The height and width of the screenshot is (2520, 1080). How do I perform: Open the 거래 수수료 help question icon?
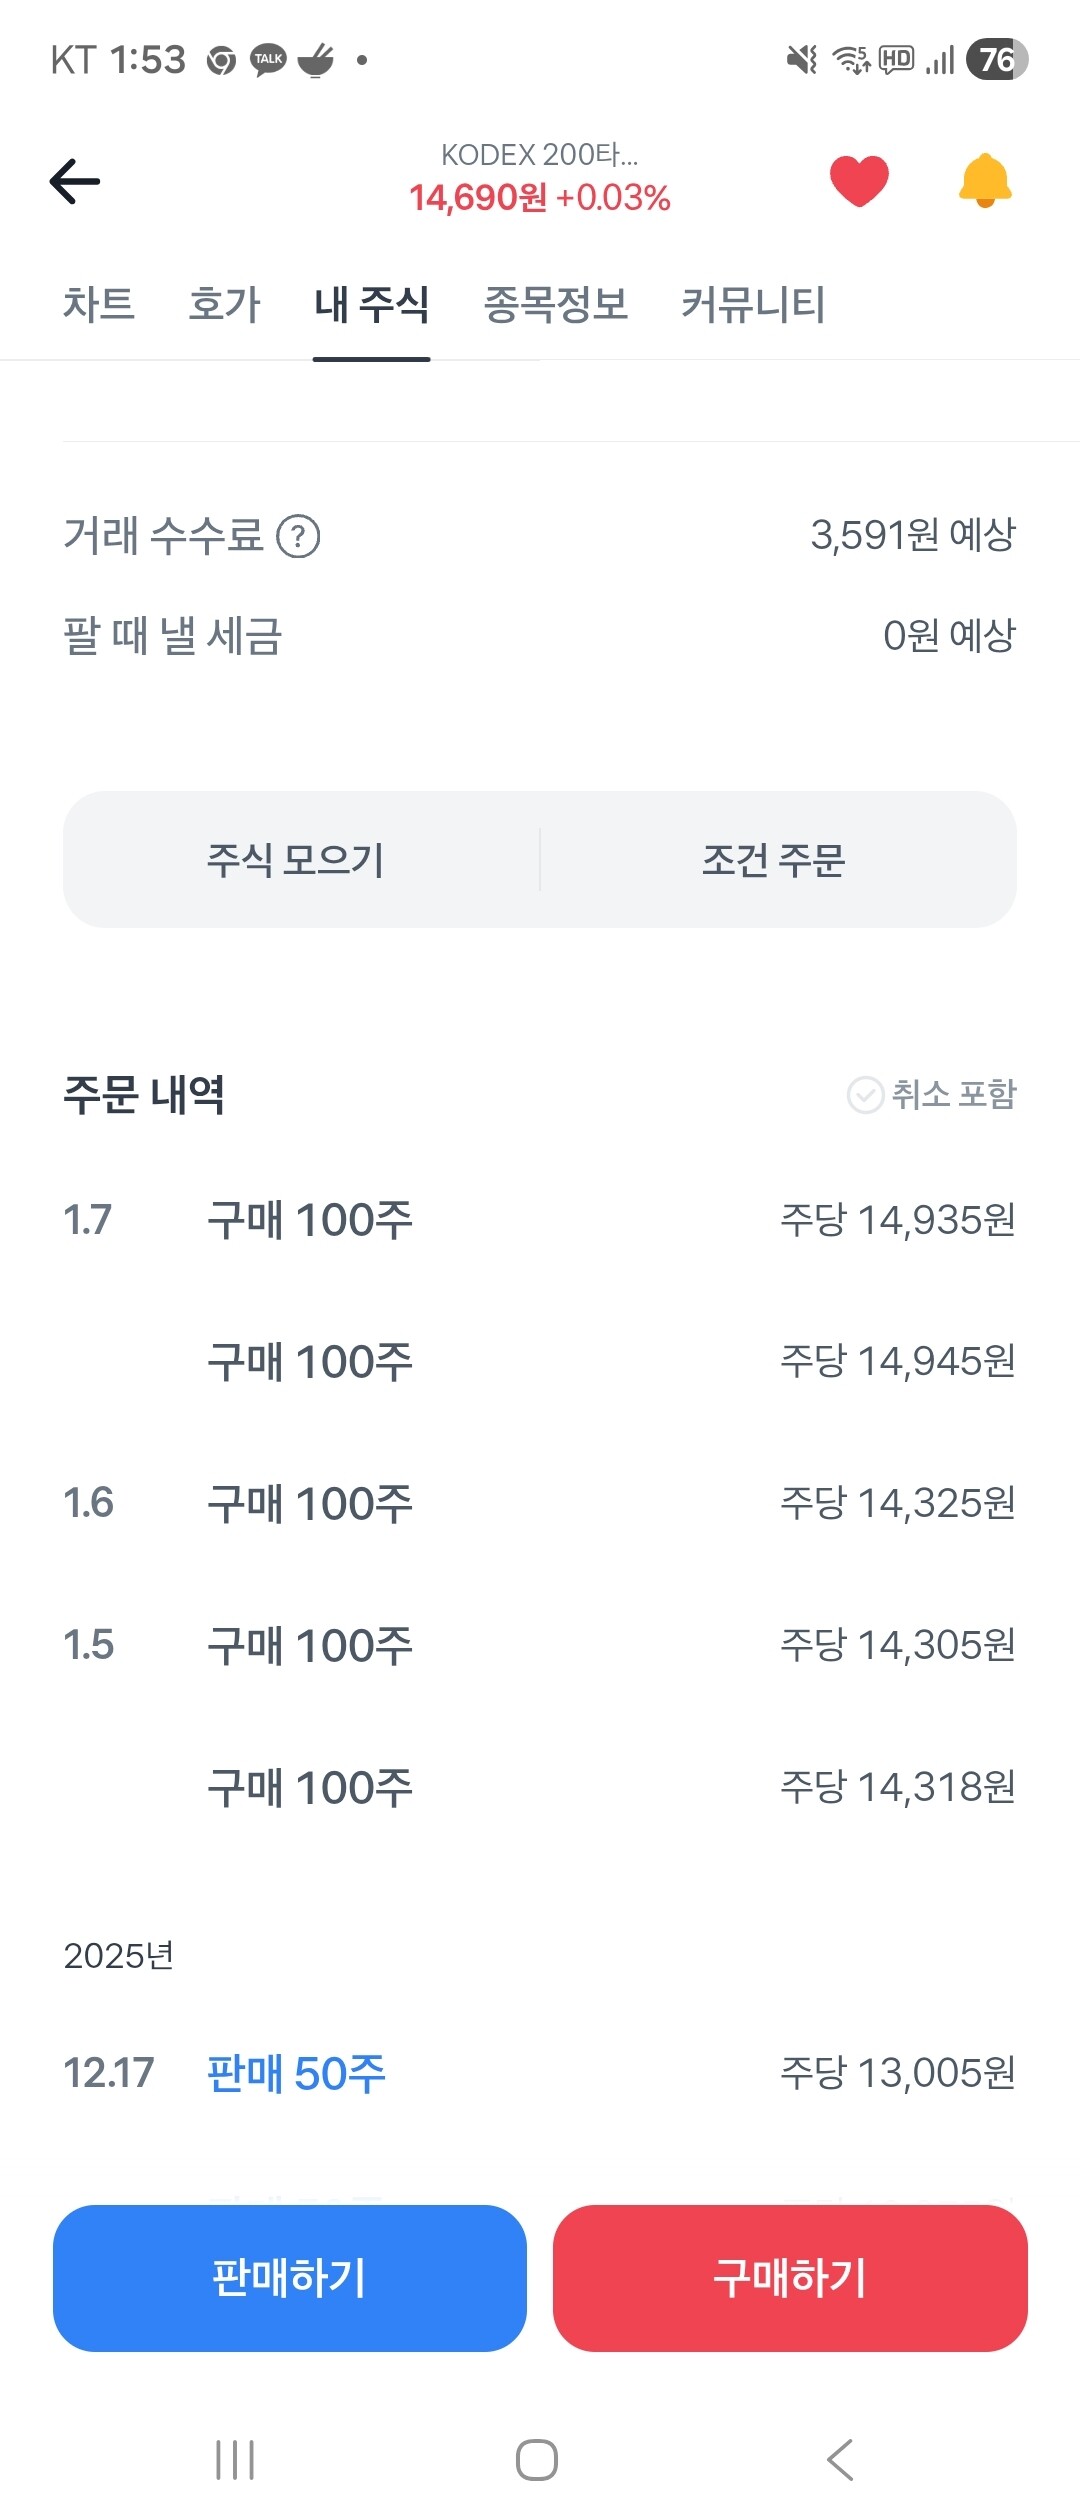pos(298,537)
